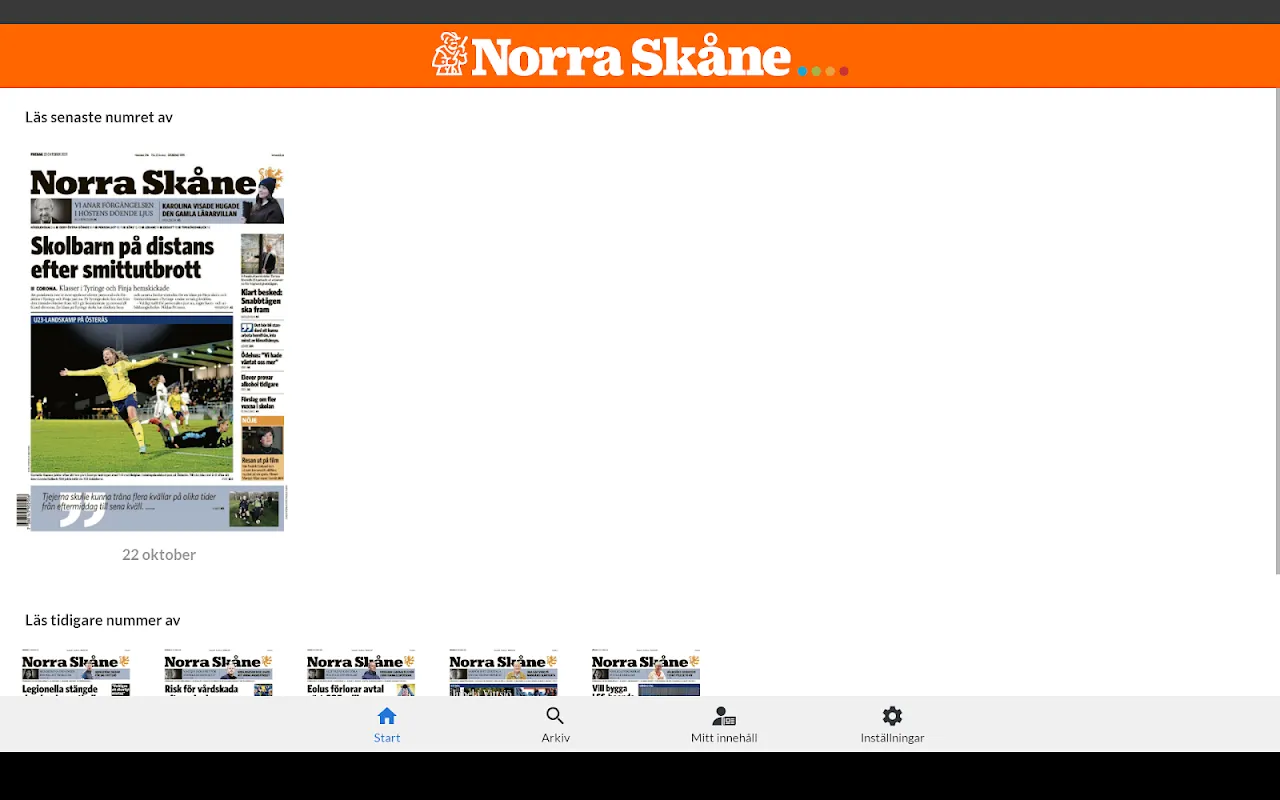
Task: Open the Arkiv search icon
Action: pyautogui.click(x=555, y=716)
